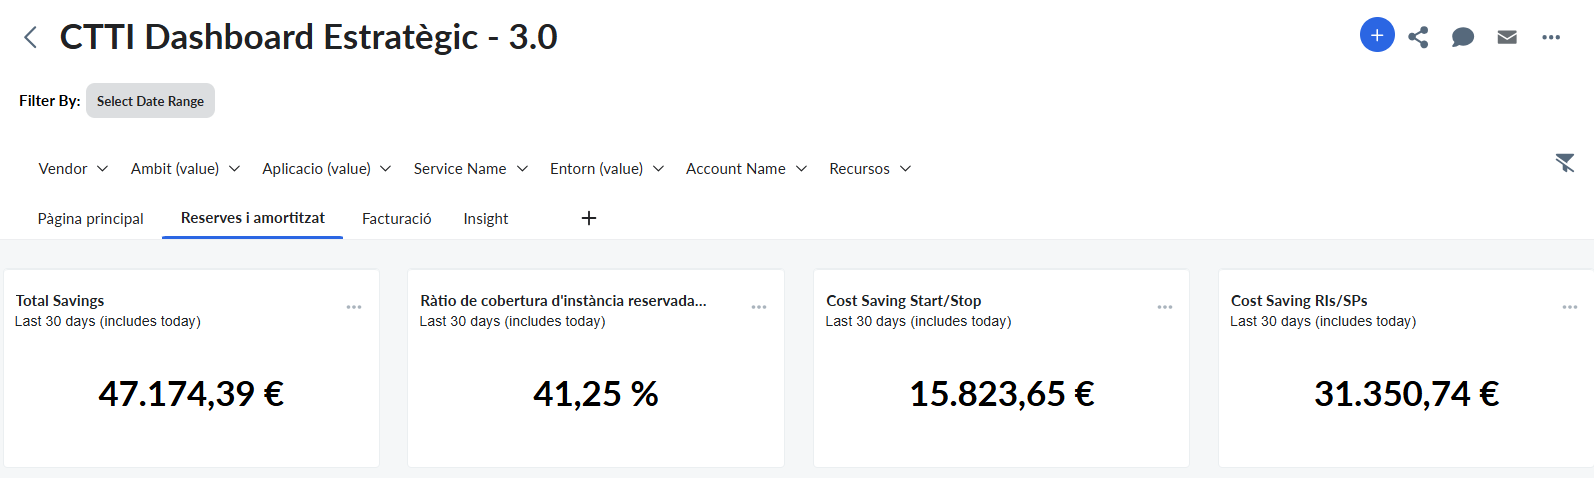Click the email envelope icon
Viewport: 1594px width, 478px height.
point(1507,37)
